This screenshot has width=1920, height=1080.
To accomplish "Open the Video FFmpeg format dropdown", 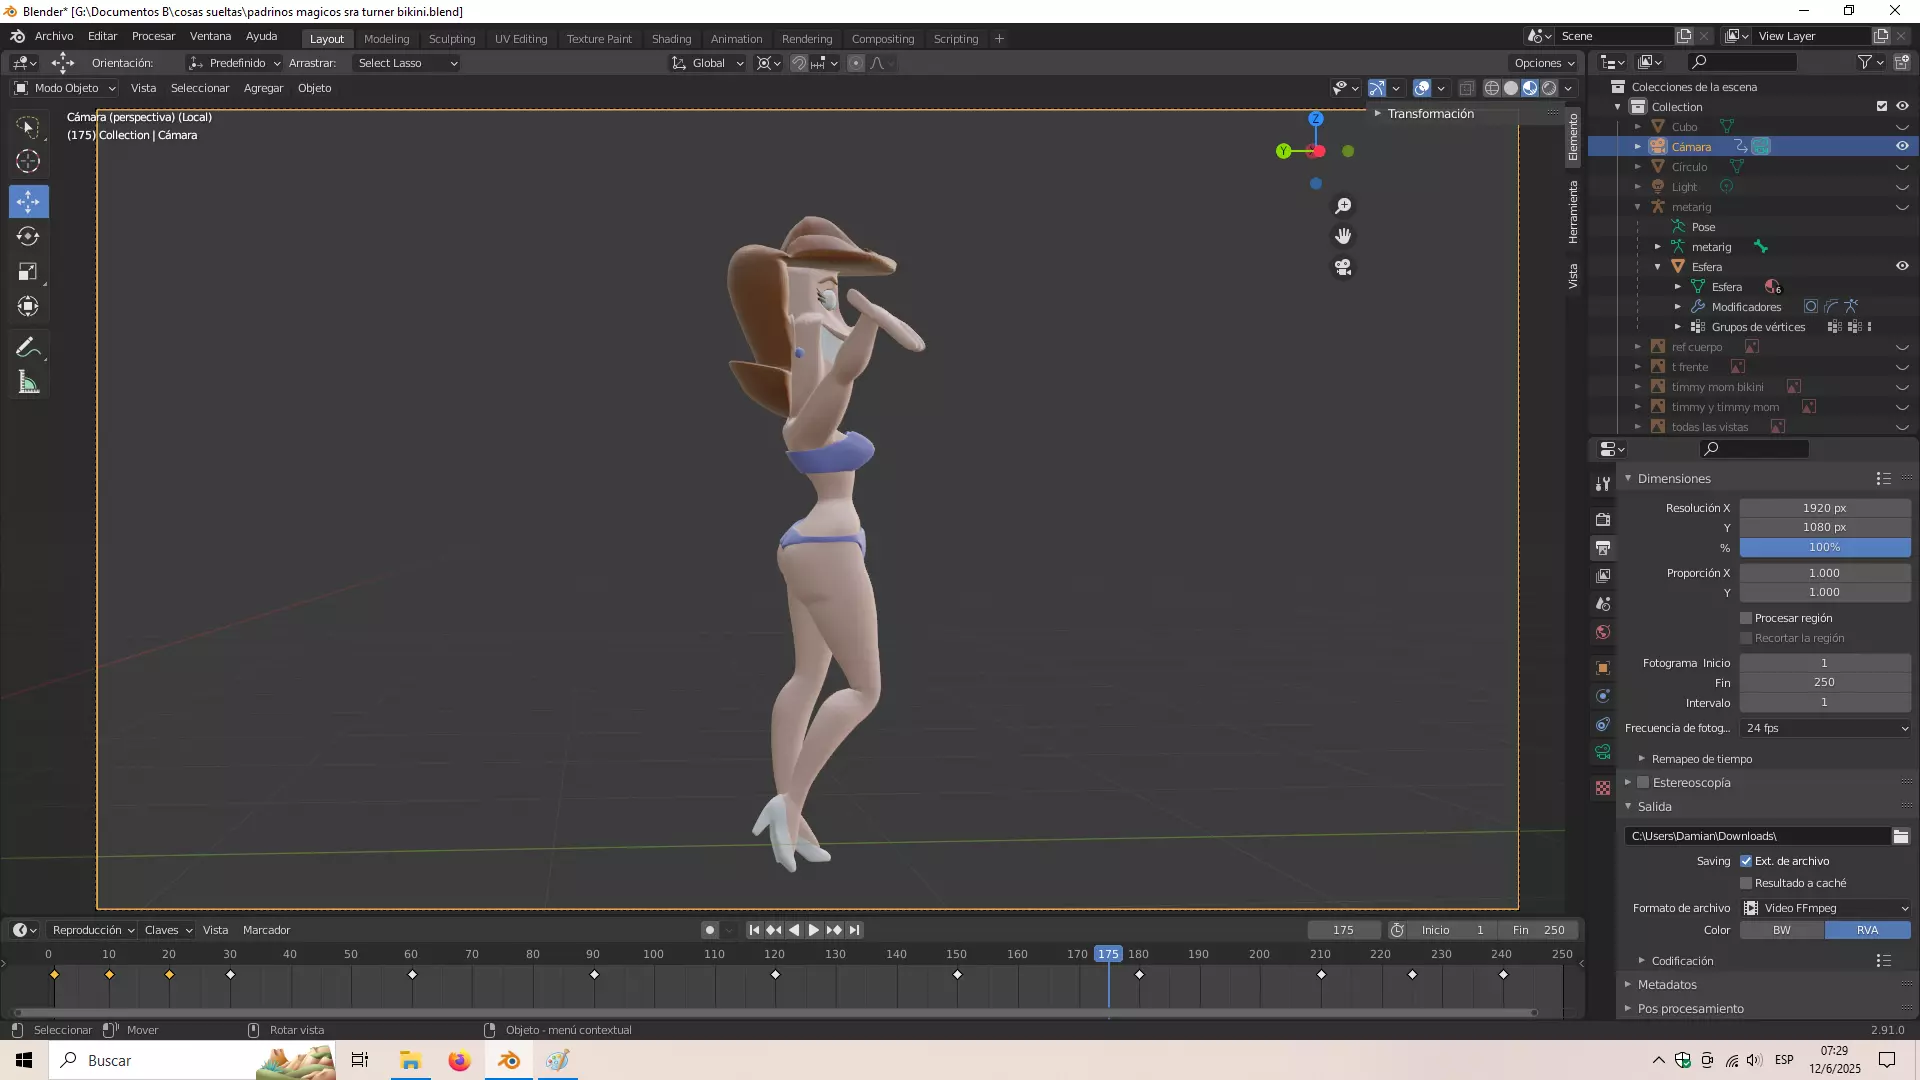I will [1825, 908].
